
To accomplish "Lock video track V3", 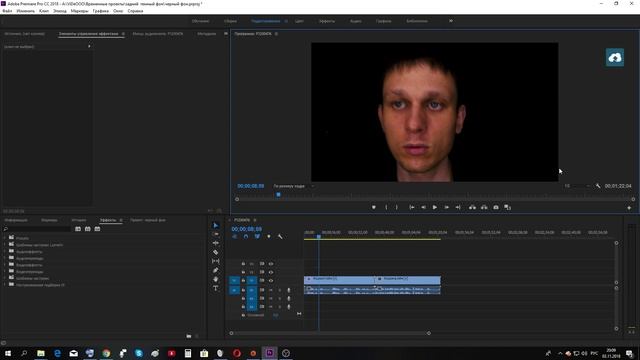I will tap(243, 264).
